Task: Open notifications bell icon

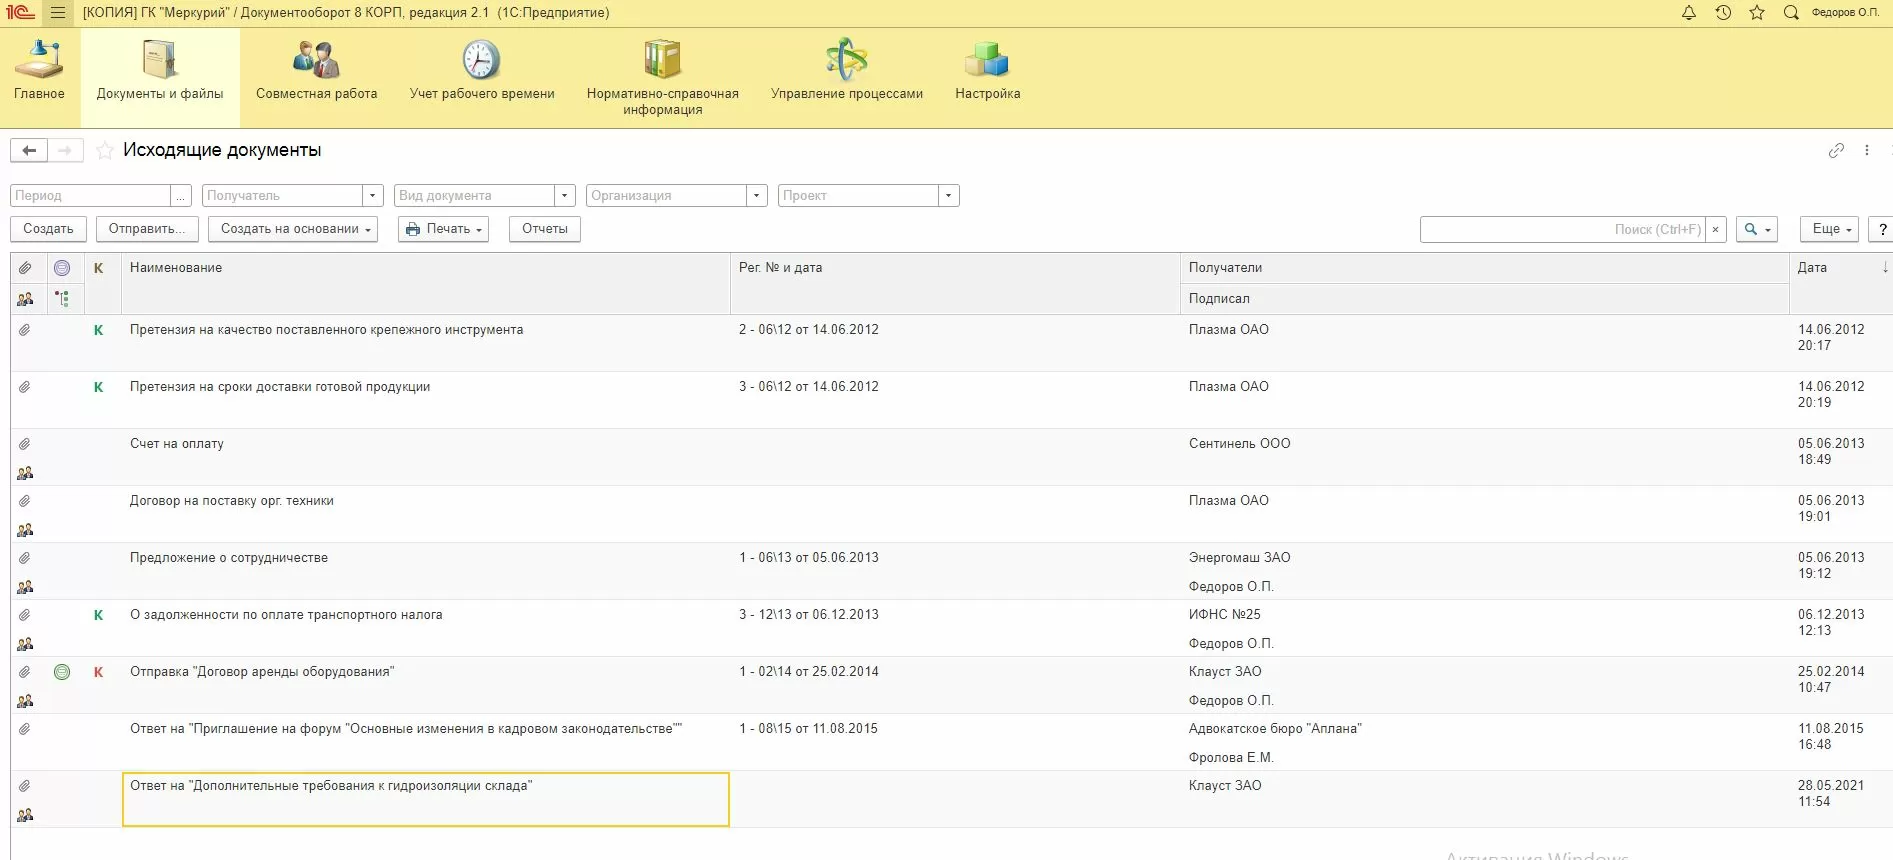Action: (1689, 13)
